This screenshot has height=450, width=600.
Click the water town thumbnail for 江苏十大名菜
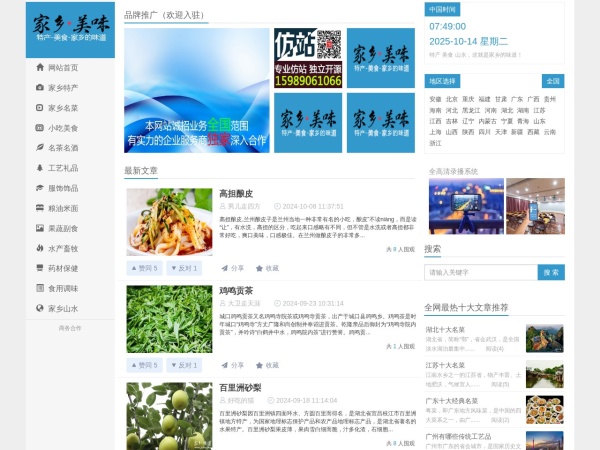click(545, 374)
